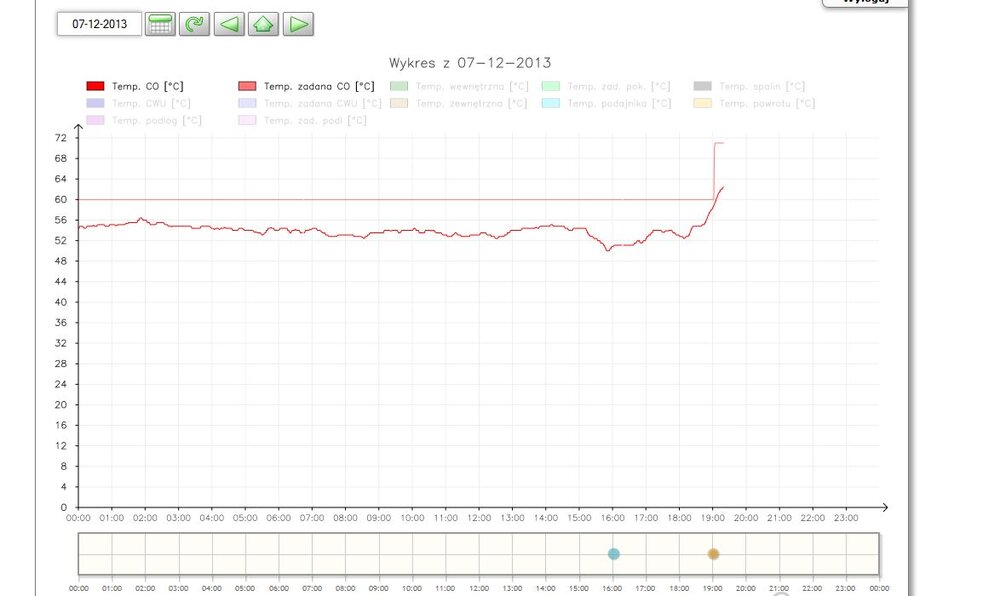Go to next day with right arrow
1000x596 pixels.
point(298,24)
